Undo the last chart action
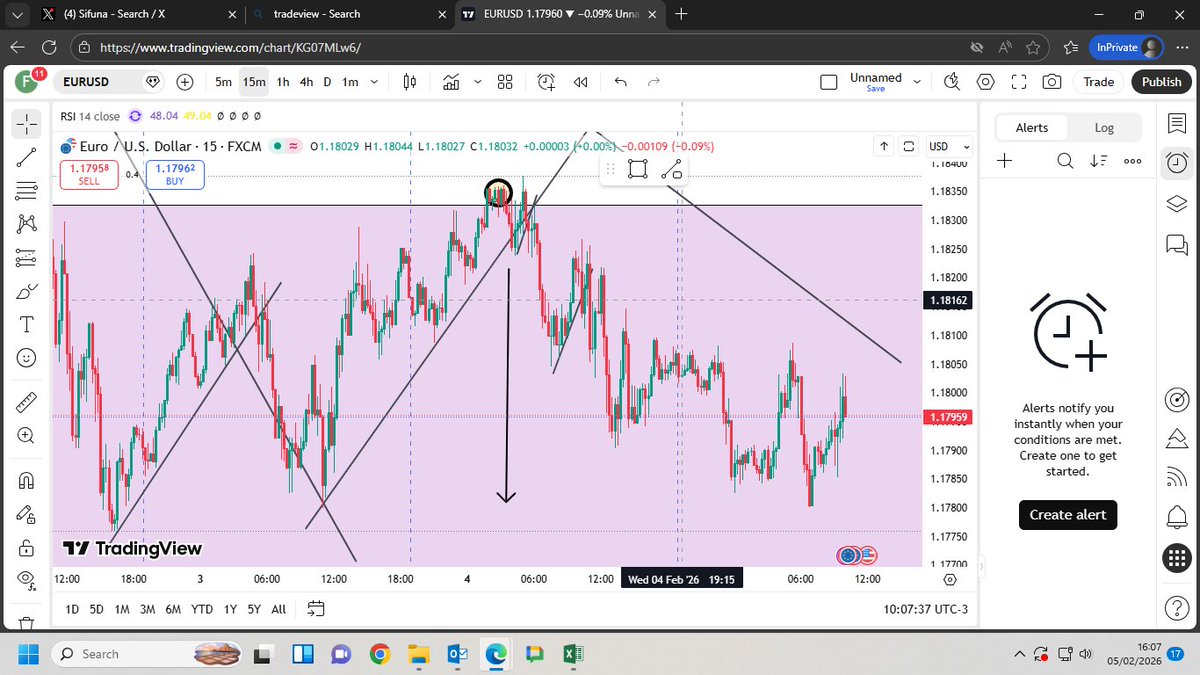The width and height of the screenshot is (1200, 675). pos(621,82)
